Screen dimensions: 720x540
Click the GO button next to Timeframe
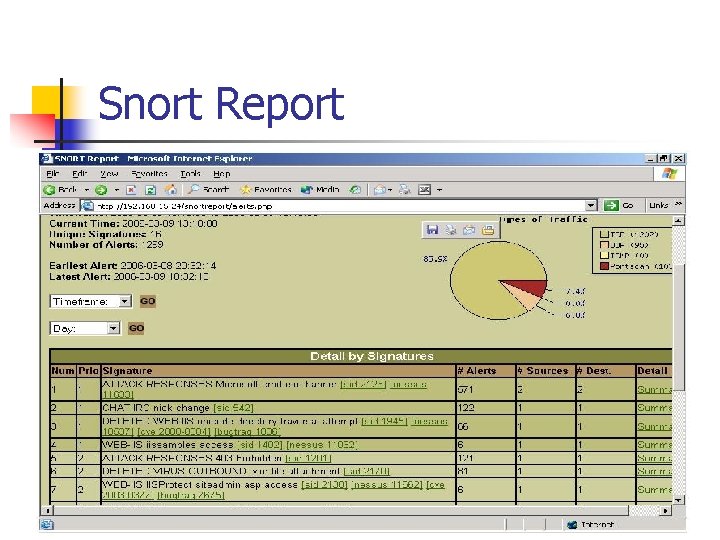click(147, 301)
